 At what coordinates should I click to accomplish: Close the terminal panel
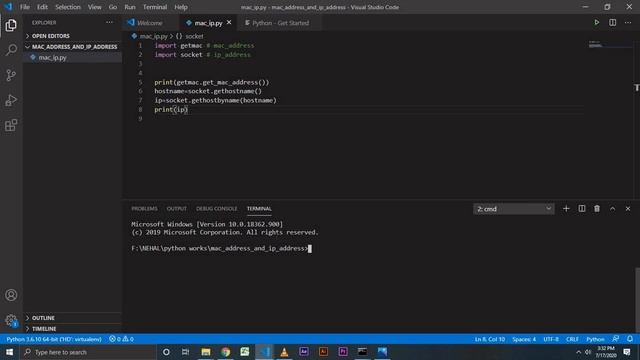click(628, 209)
